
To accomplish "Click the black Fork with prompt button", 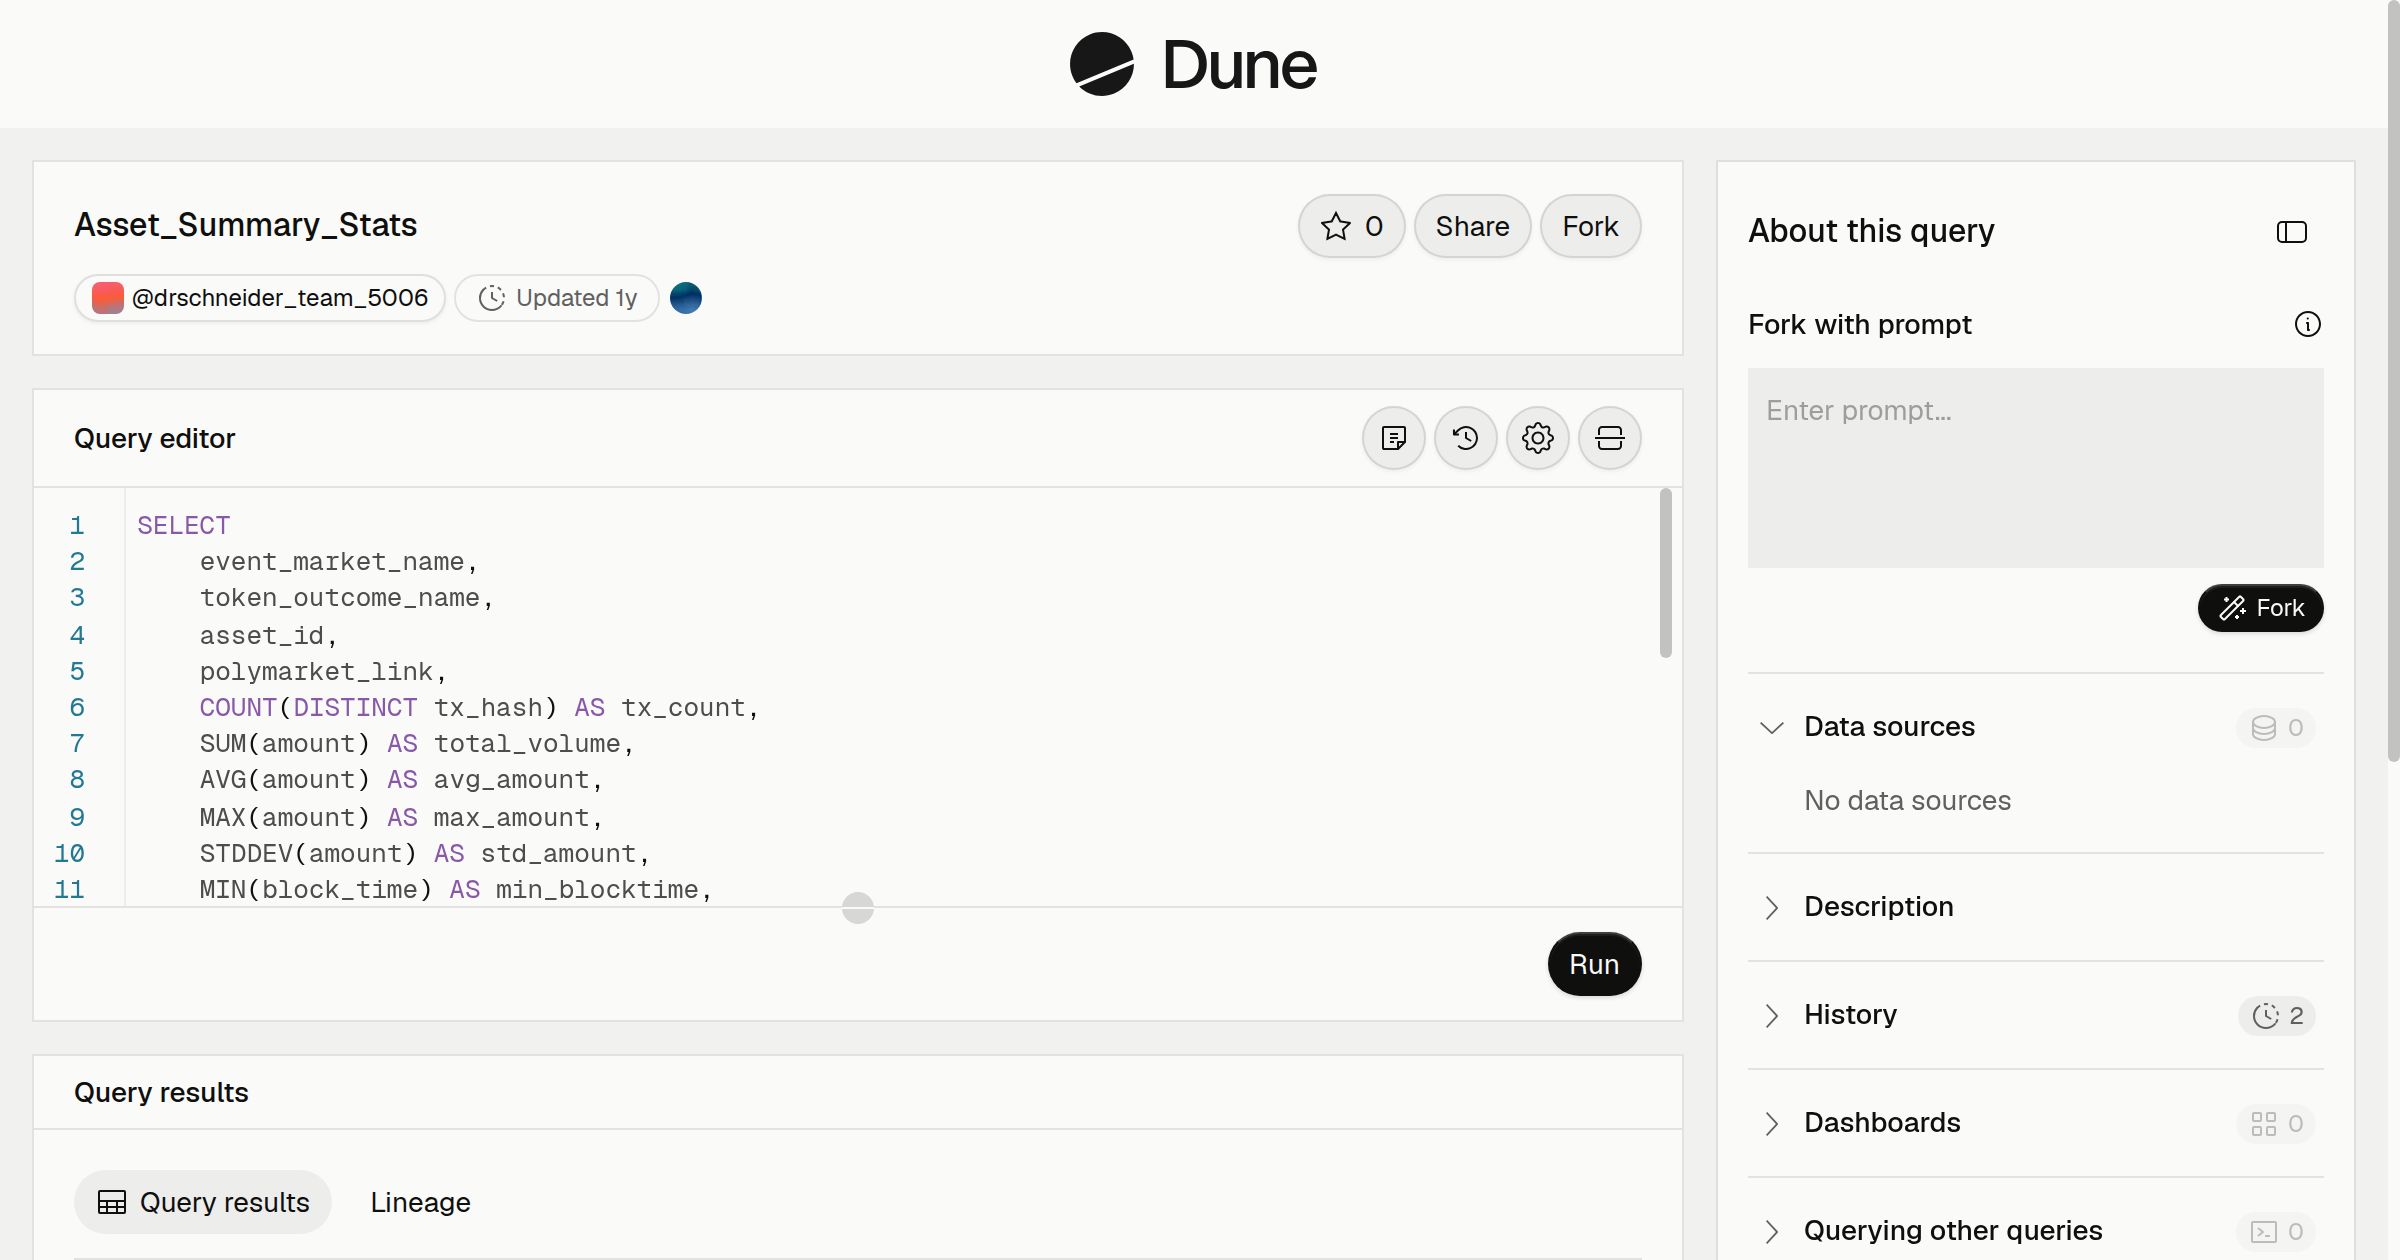I will [2260, 608].
